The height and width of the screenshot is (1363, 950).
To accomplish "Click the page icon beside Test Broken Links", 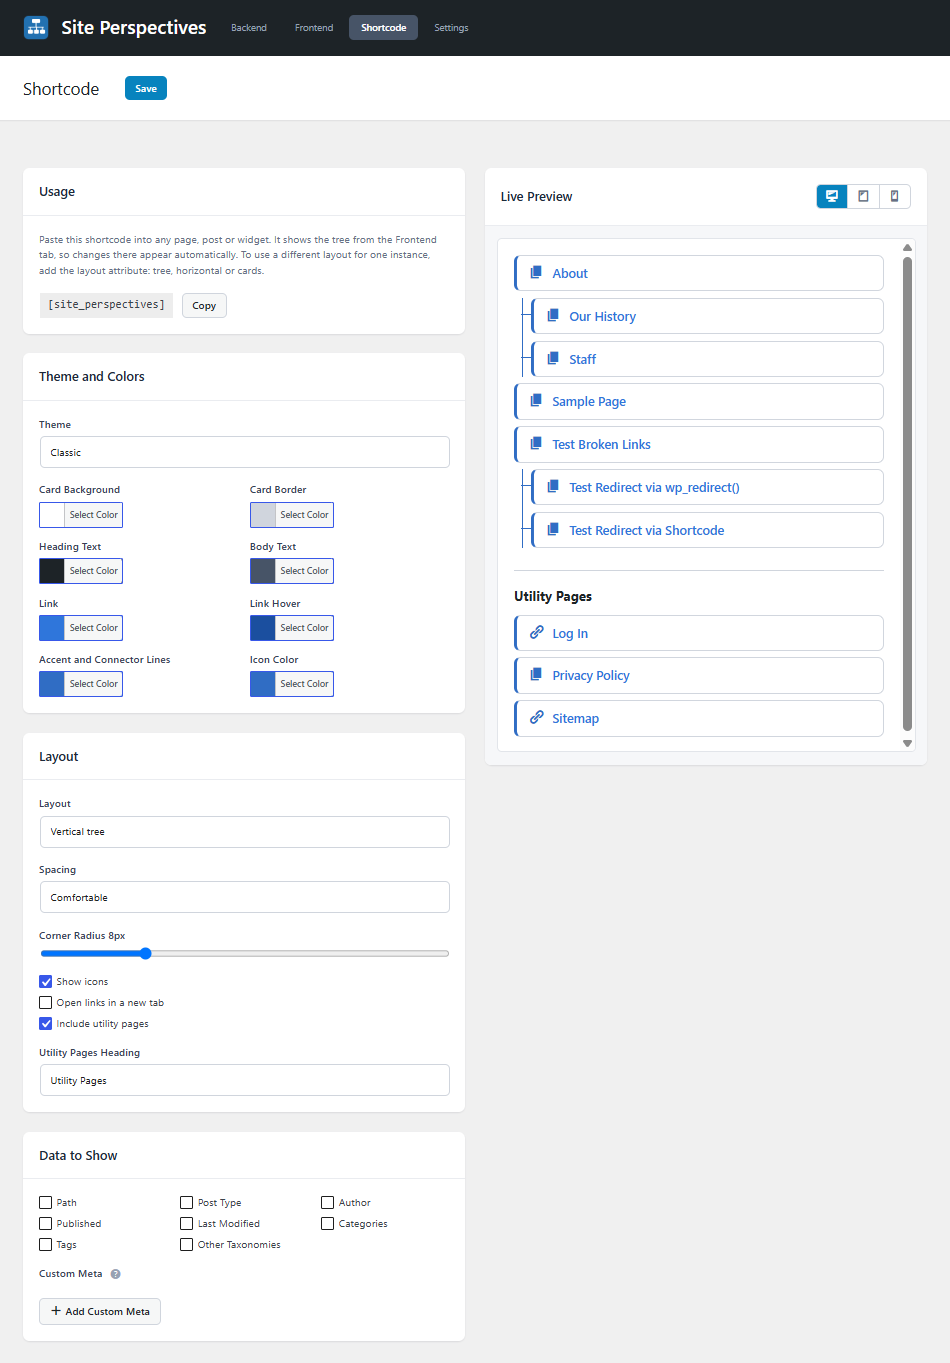I will tap(536, 443).
